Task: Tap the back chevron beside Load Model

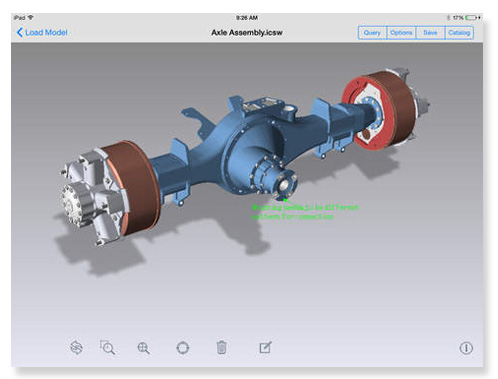Action: click(x=20, y=32)
